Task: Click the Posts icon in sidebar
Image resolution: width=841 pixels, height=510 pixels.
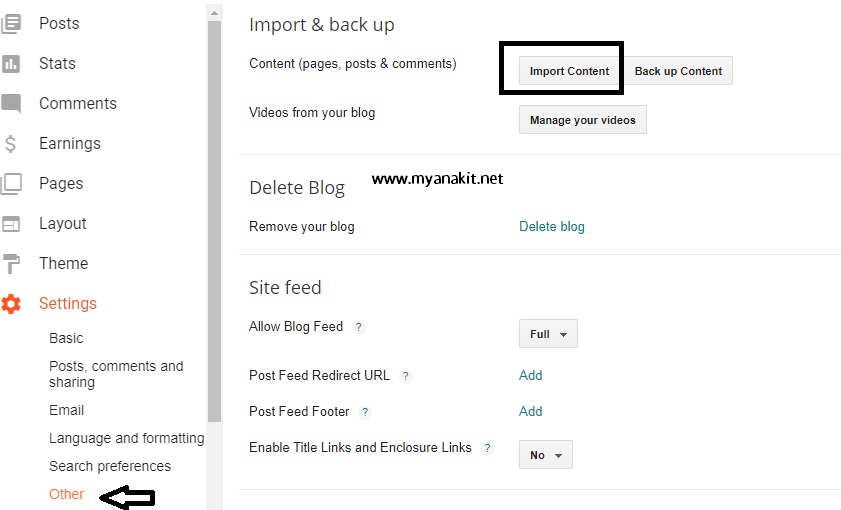Action: tap(11, 23)
